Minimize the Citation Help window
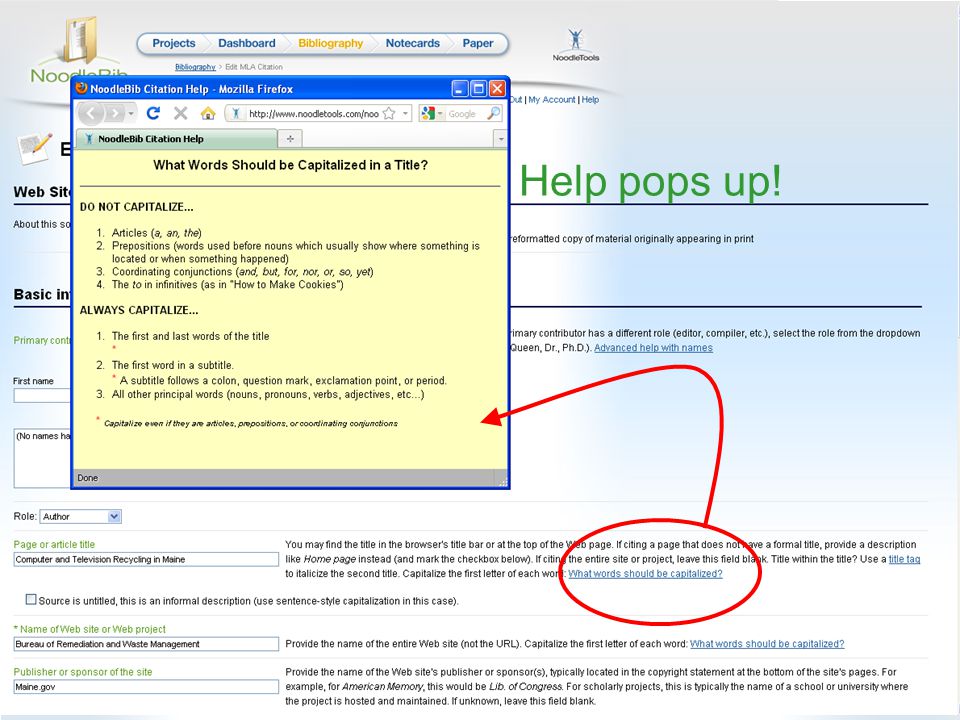Viewport: 960px width, 720px height. (x=460, y=89)
